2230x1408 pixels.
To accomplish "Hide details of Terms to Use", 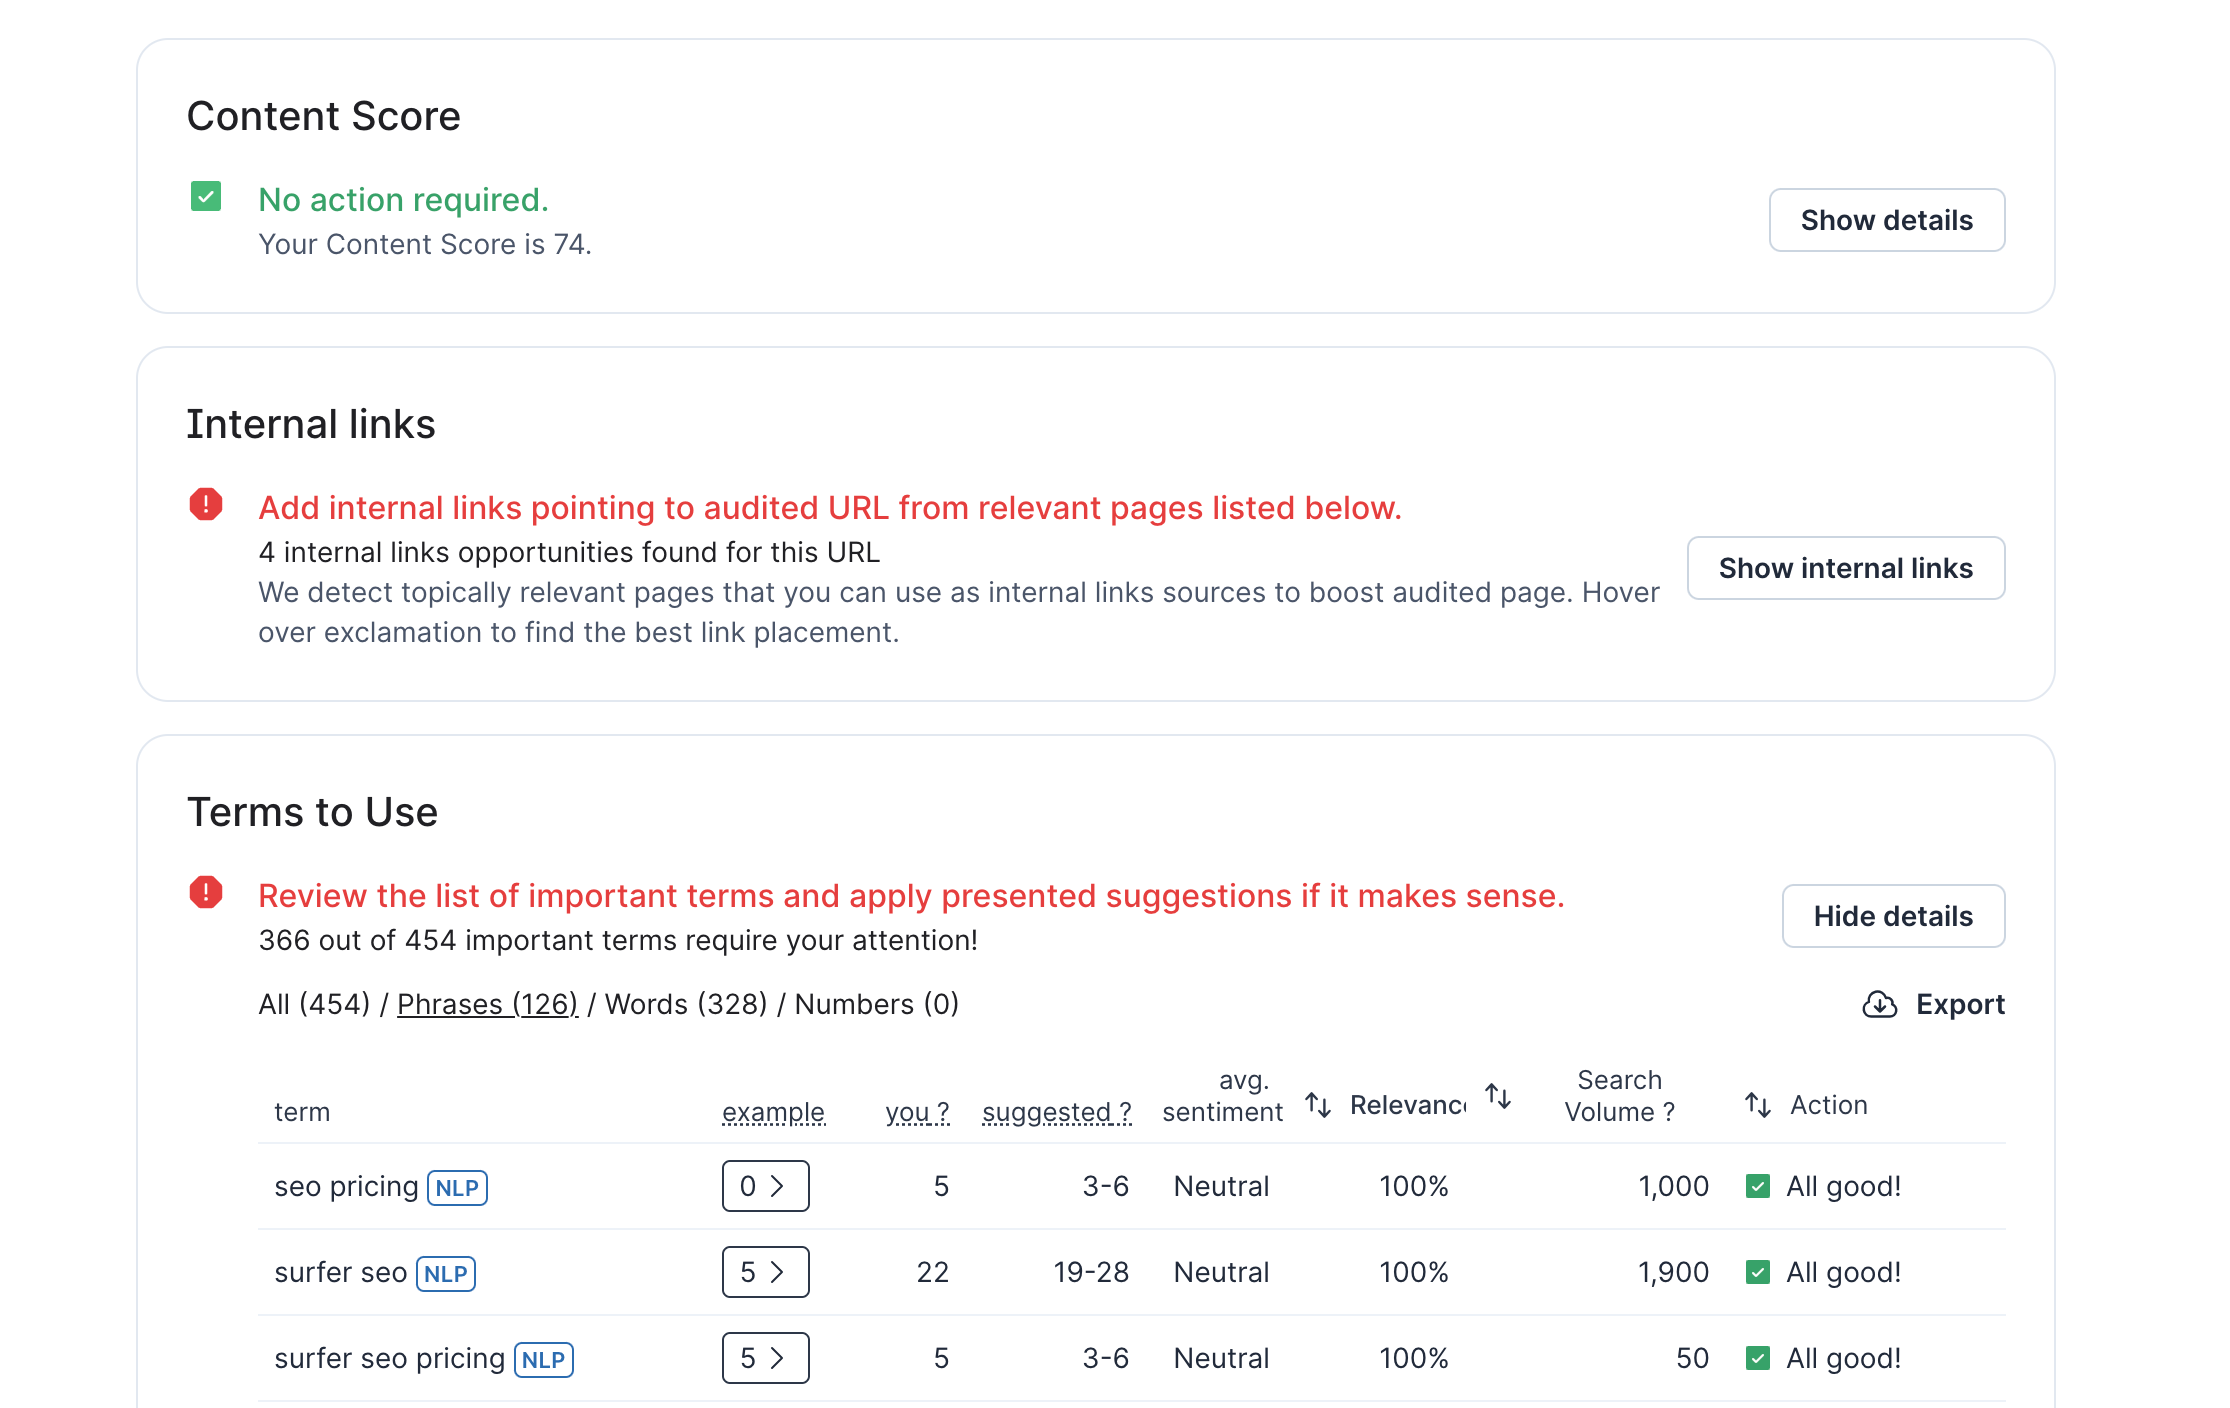I will (x=1894, y=916).
